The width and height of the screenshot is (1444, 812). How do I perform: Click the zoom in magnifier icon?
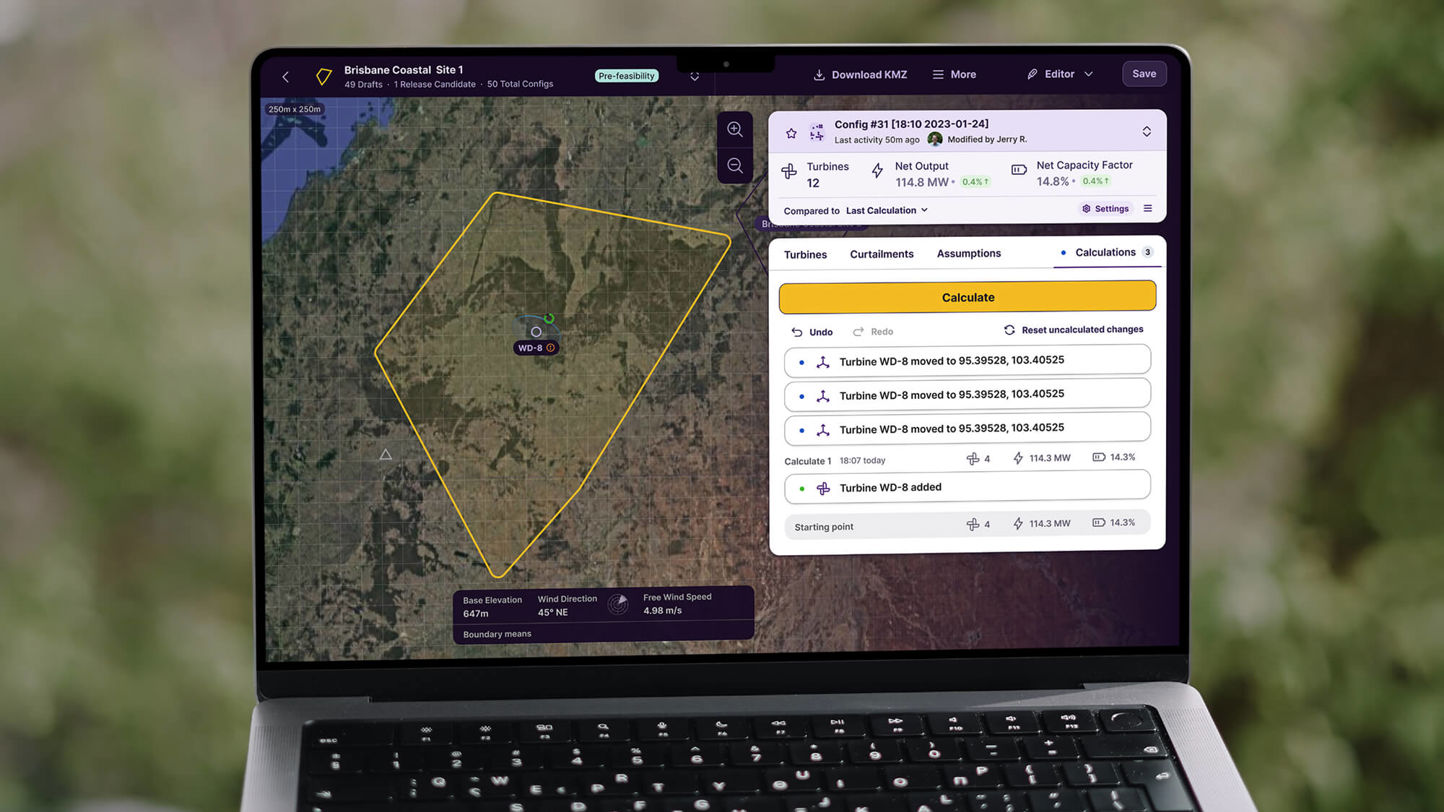pyautogui.click(x=735, y=130)
